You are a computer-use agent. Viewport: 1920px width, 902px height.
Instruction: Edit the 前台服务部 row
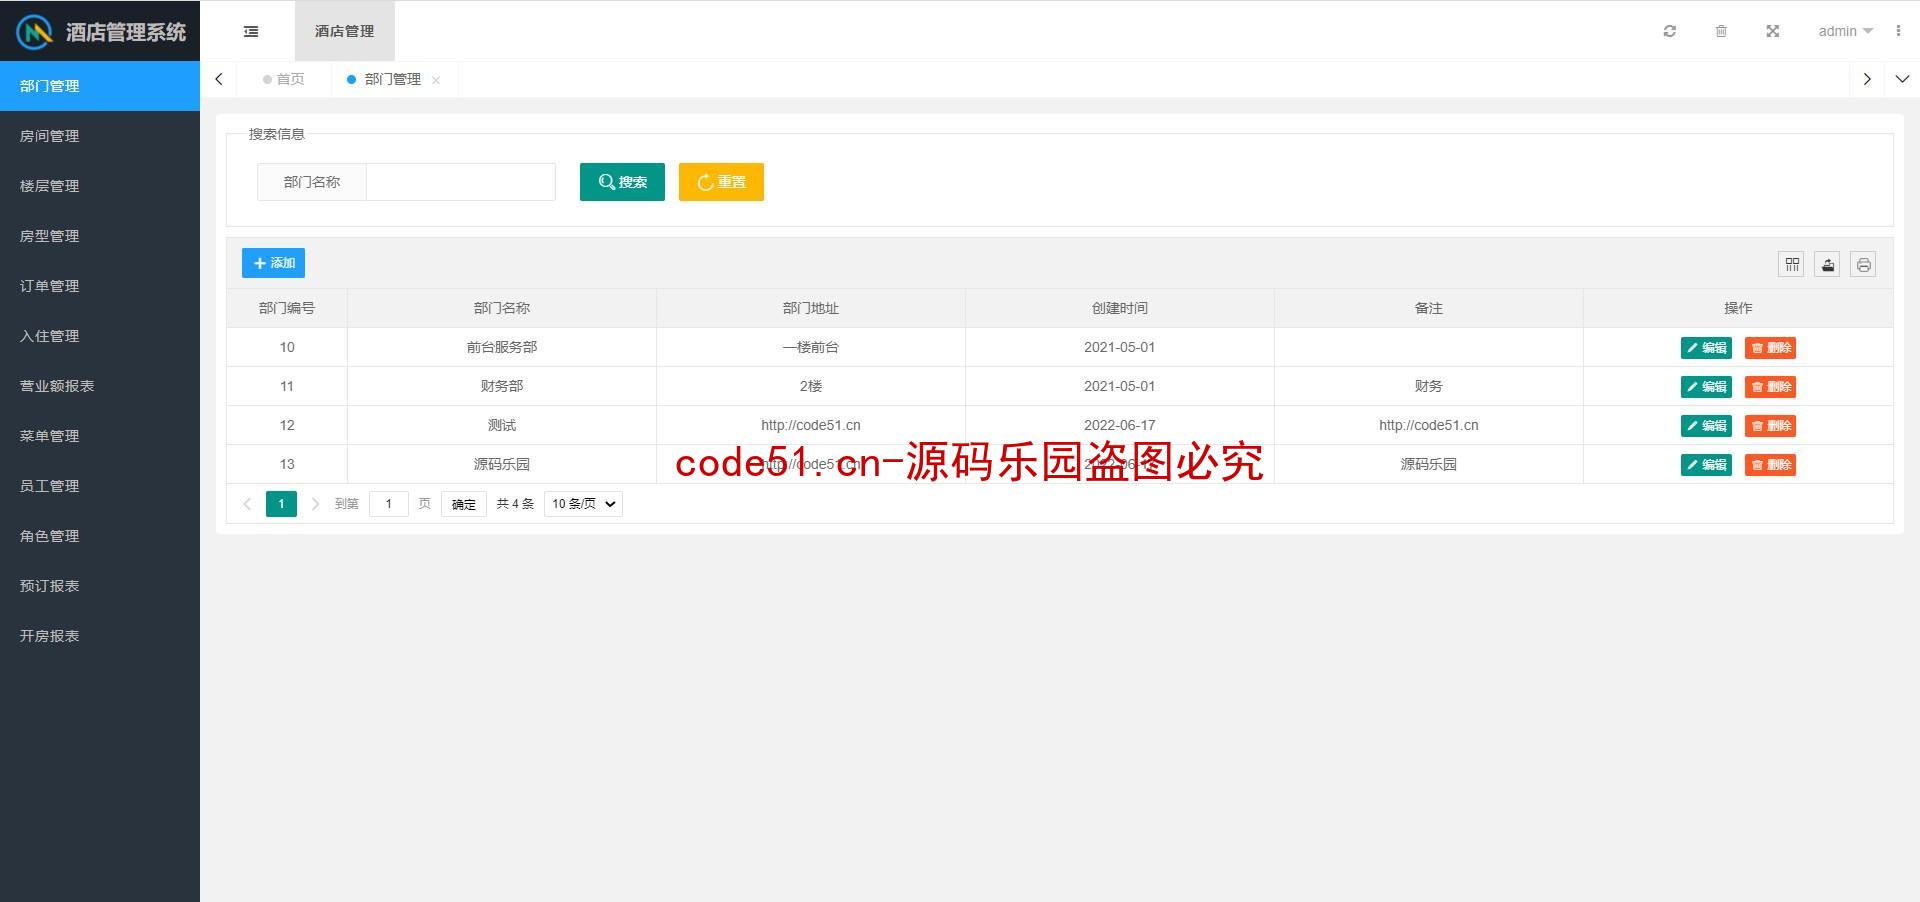coord(1706,348)
